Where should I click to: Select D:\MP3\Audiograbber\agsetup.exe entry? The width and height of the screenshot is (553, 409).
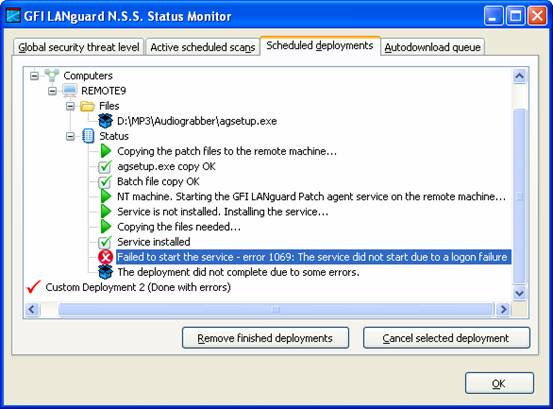point(197,121)
